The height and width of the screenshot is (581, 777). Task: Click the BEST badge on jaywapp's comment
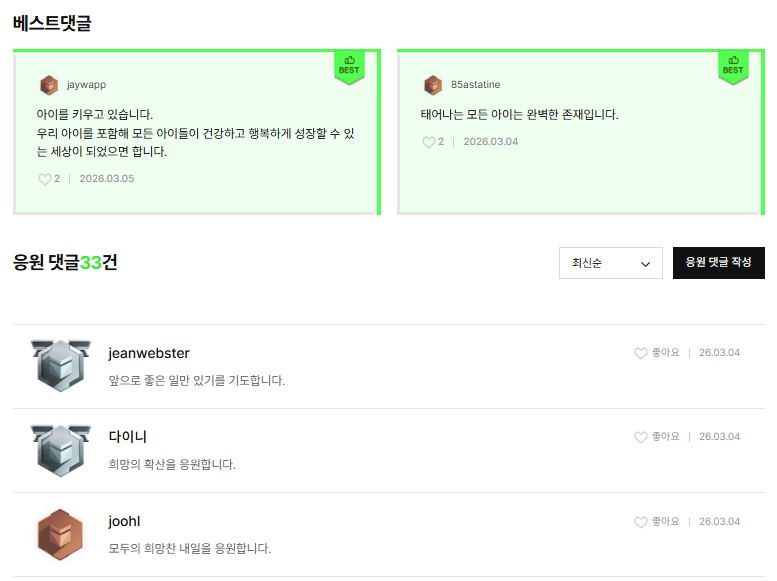coord(349,67)
